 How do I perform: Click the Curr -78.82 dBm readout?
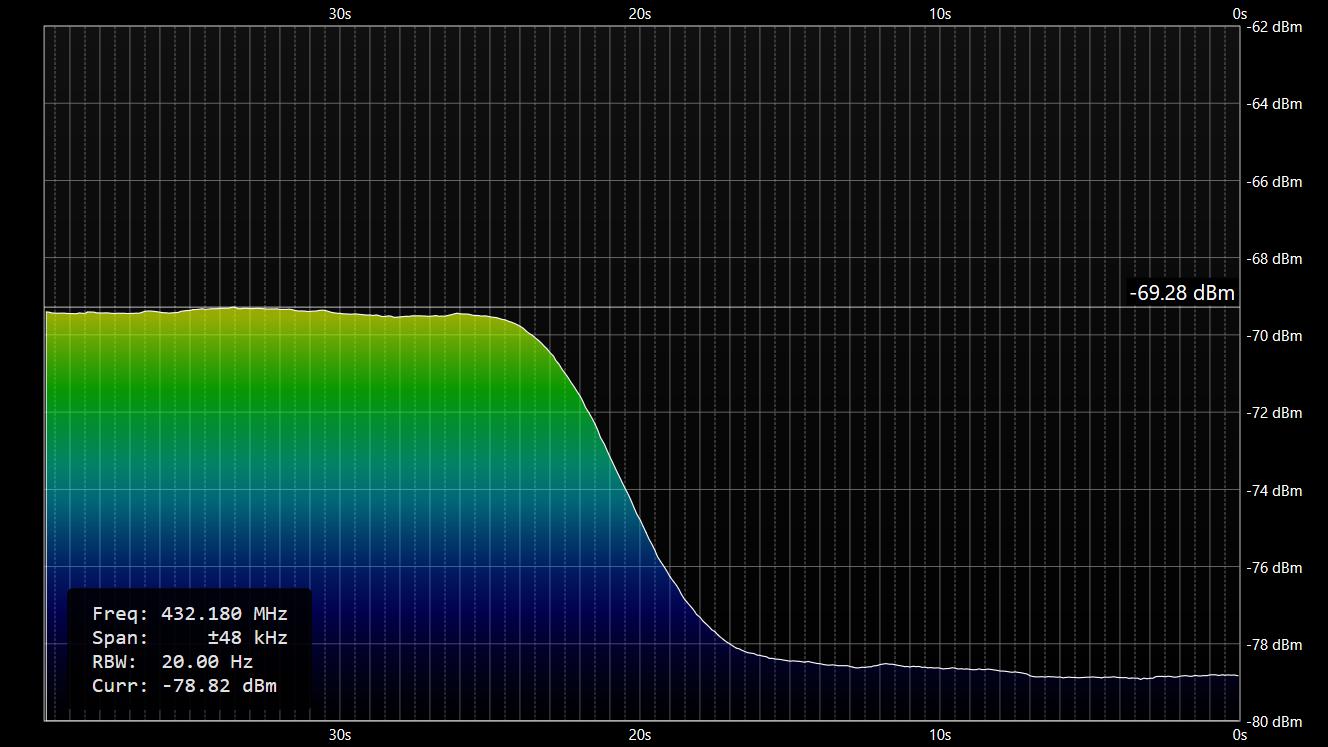(184, 686)
